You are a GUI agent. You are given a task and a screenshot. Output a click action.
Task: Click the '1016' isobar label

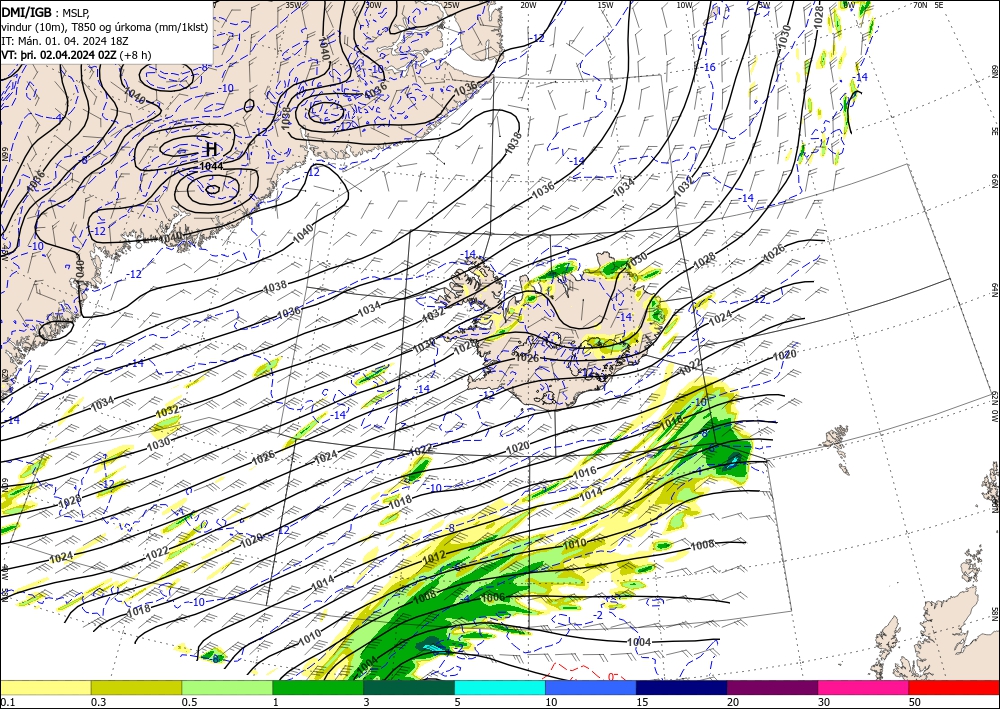point(584,472)
